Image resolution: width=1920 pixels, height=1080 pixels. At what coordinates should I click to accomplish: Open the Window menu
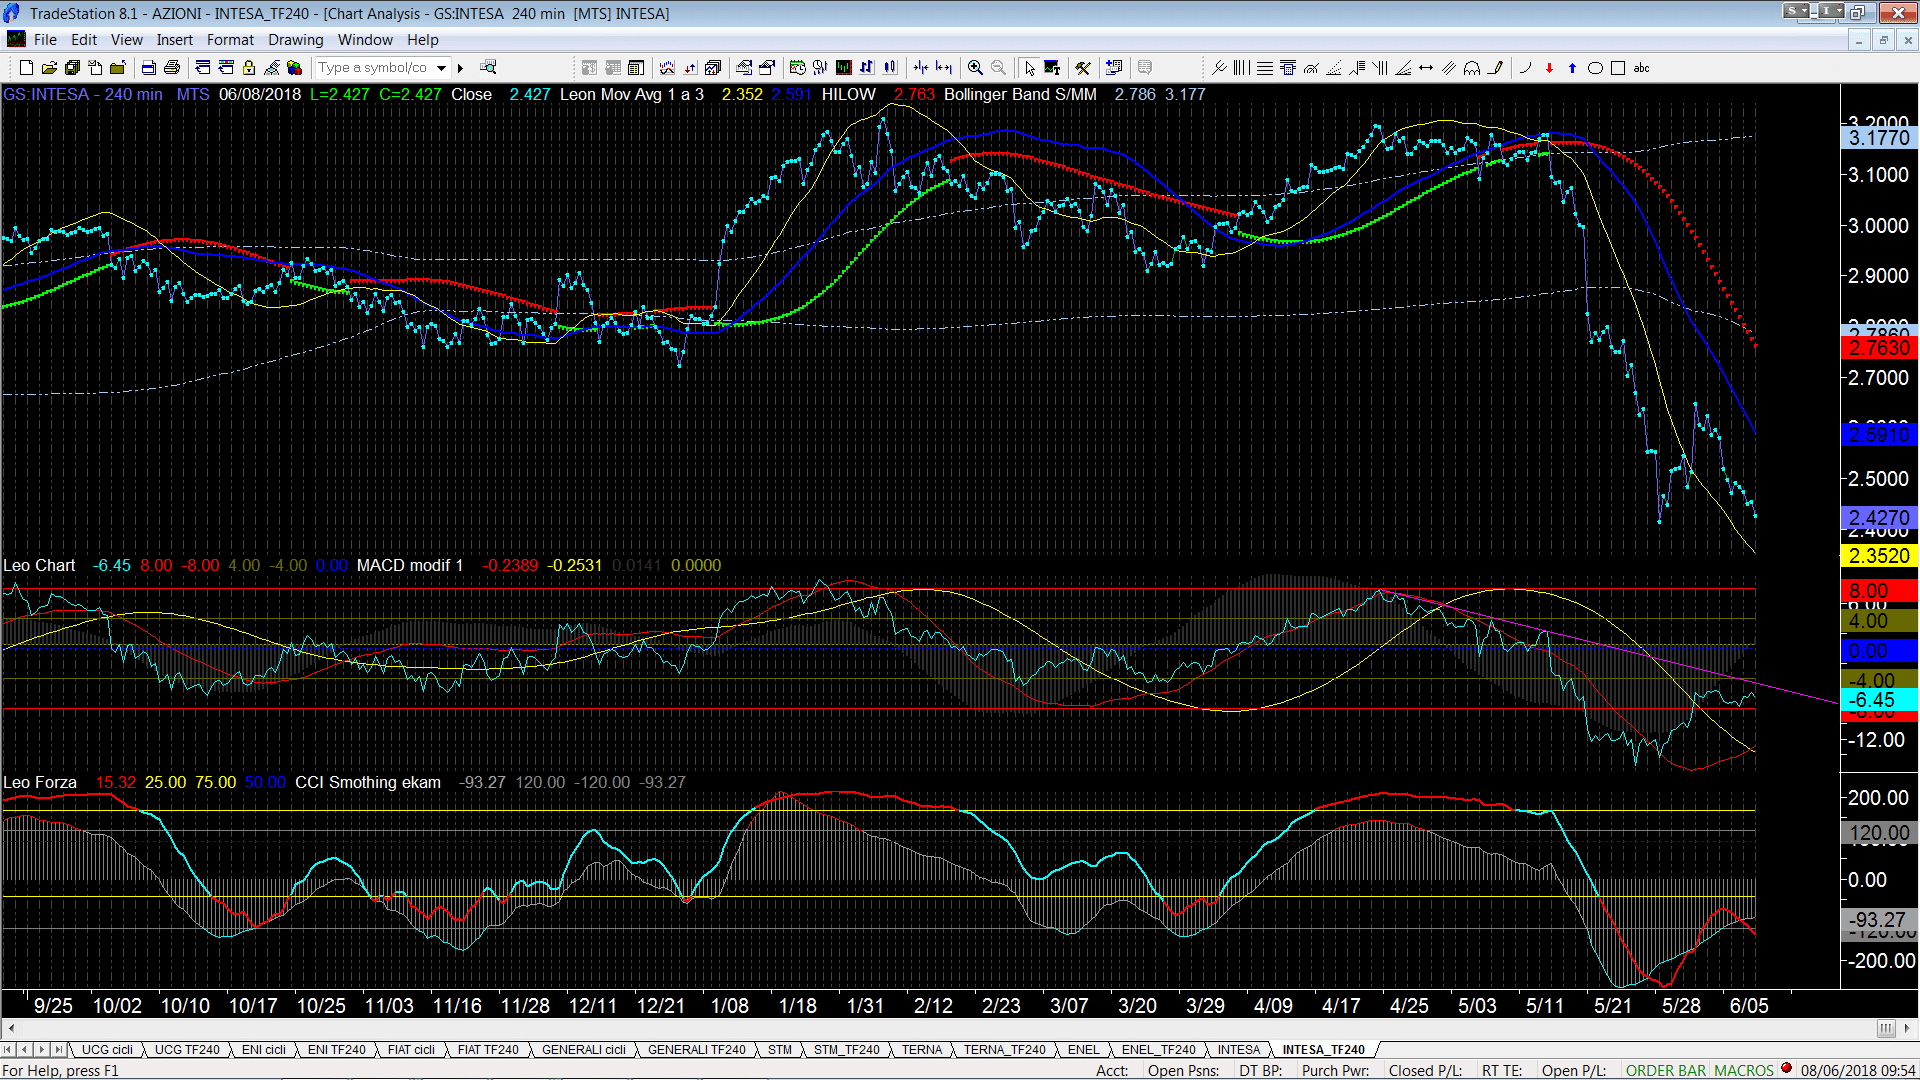click(365, 40)
